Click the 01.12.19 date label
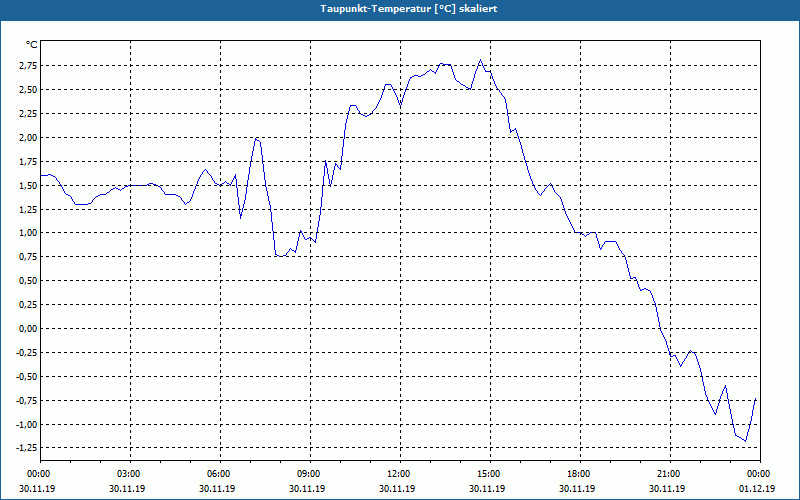Image resolution: width=800 pixels, height=500 pixels. click(x=757, y=489)
